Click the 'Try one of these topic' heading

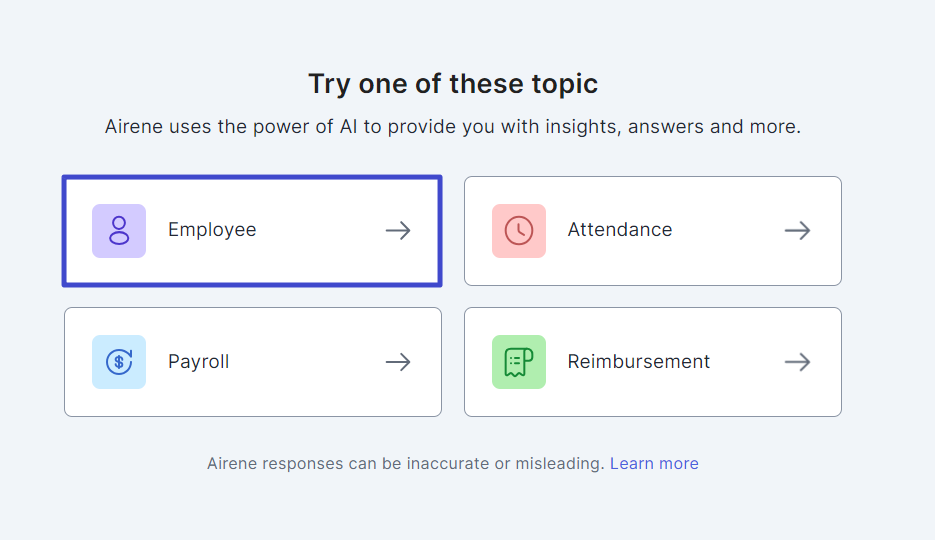(453, 84)
